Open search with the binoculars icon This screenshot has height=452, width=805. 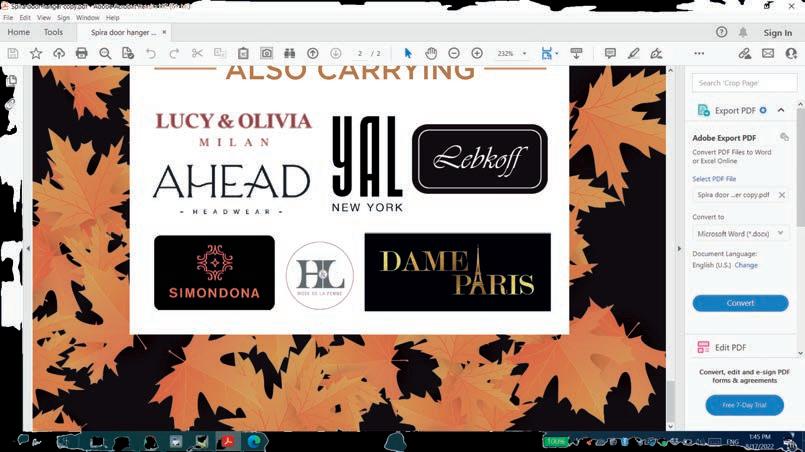pos(290,53)
